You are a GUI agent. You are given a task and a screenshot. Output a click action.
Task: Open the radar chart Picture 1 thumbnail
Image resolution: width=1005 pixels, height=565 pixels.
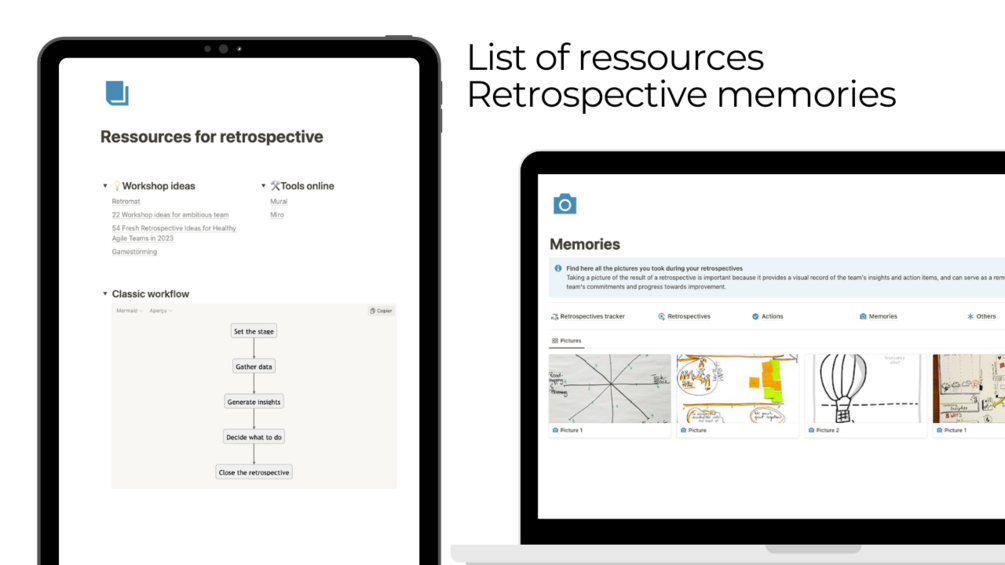[x=610, y=388]
